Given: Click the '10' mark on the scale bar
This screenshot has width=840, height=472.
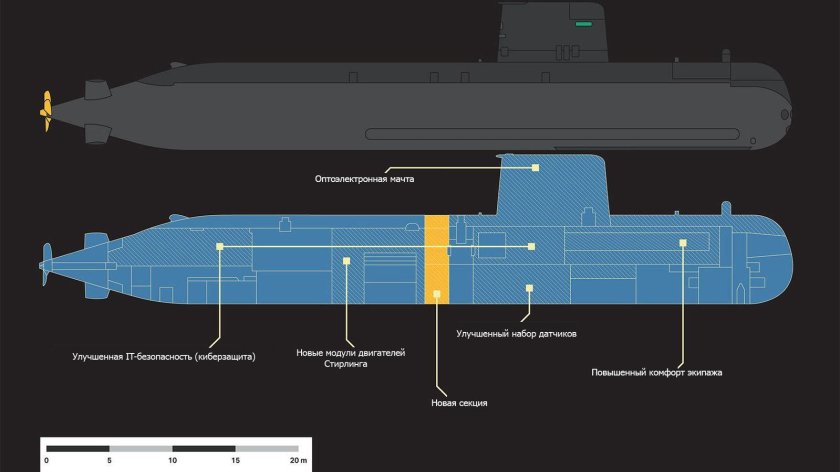Looking at the screenshot, I should (x=172, y=461).
